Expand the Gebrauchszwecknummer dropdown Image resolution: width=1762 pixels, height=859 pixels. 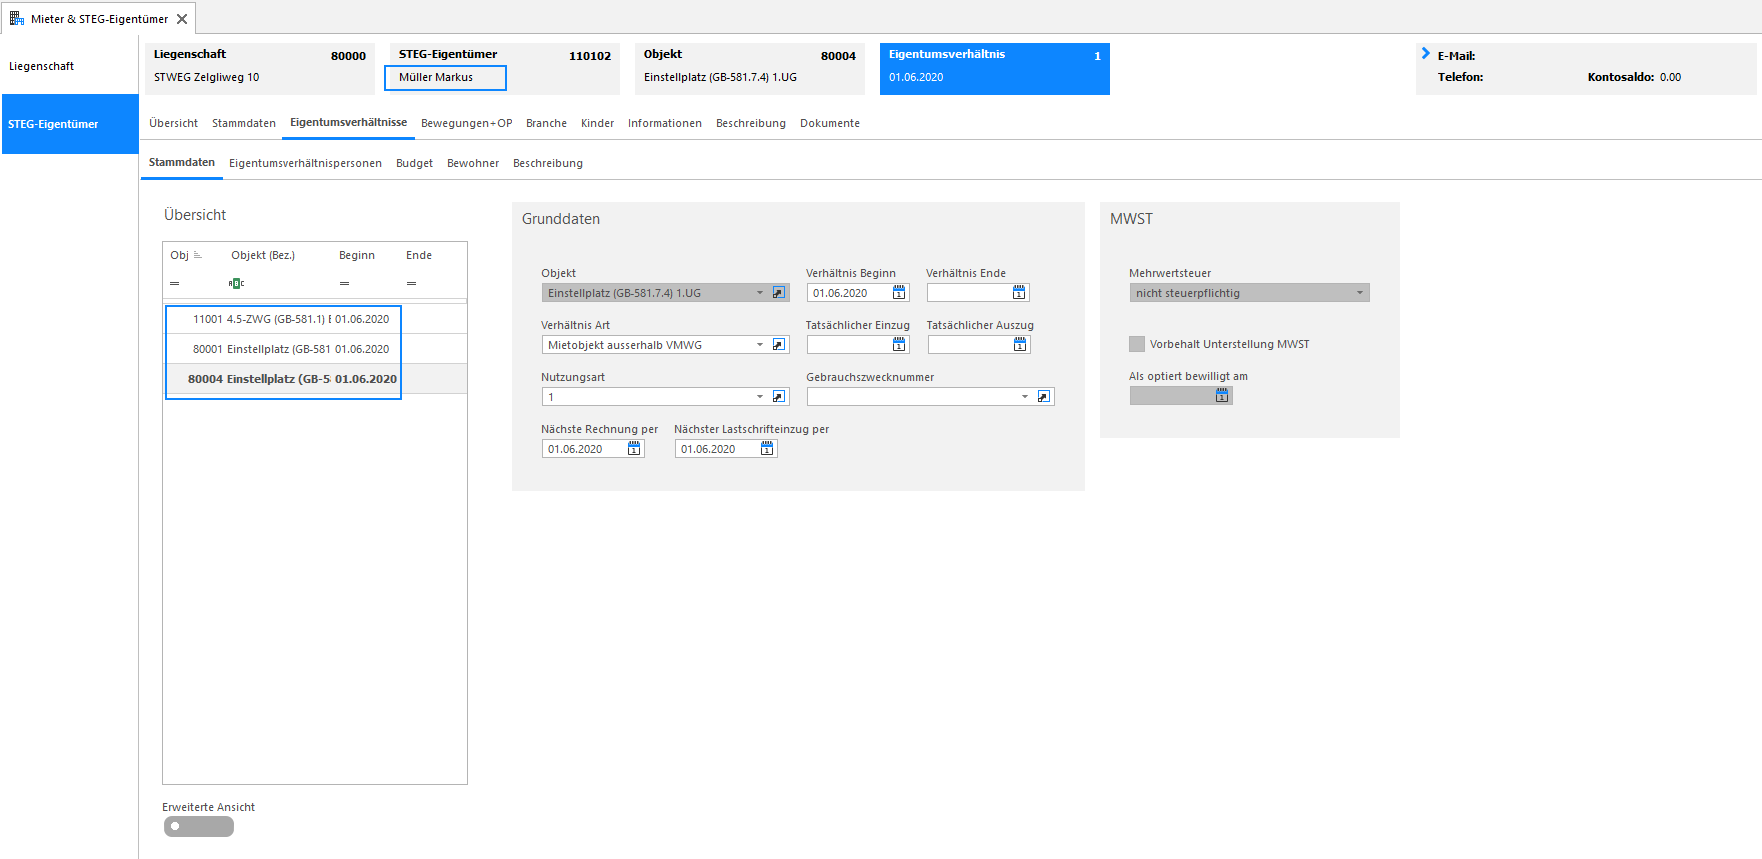pyautogui.click(x=1025, y=397)
